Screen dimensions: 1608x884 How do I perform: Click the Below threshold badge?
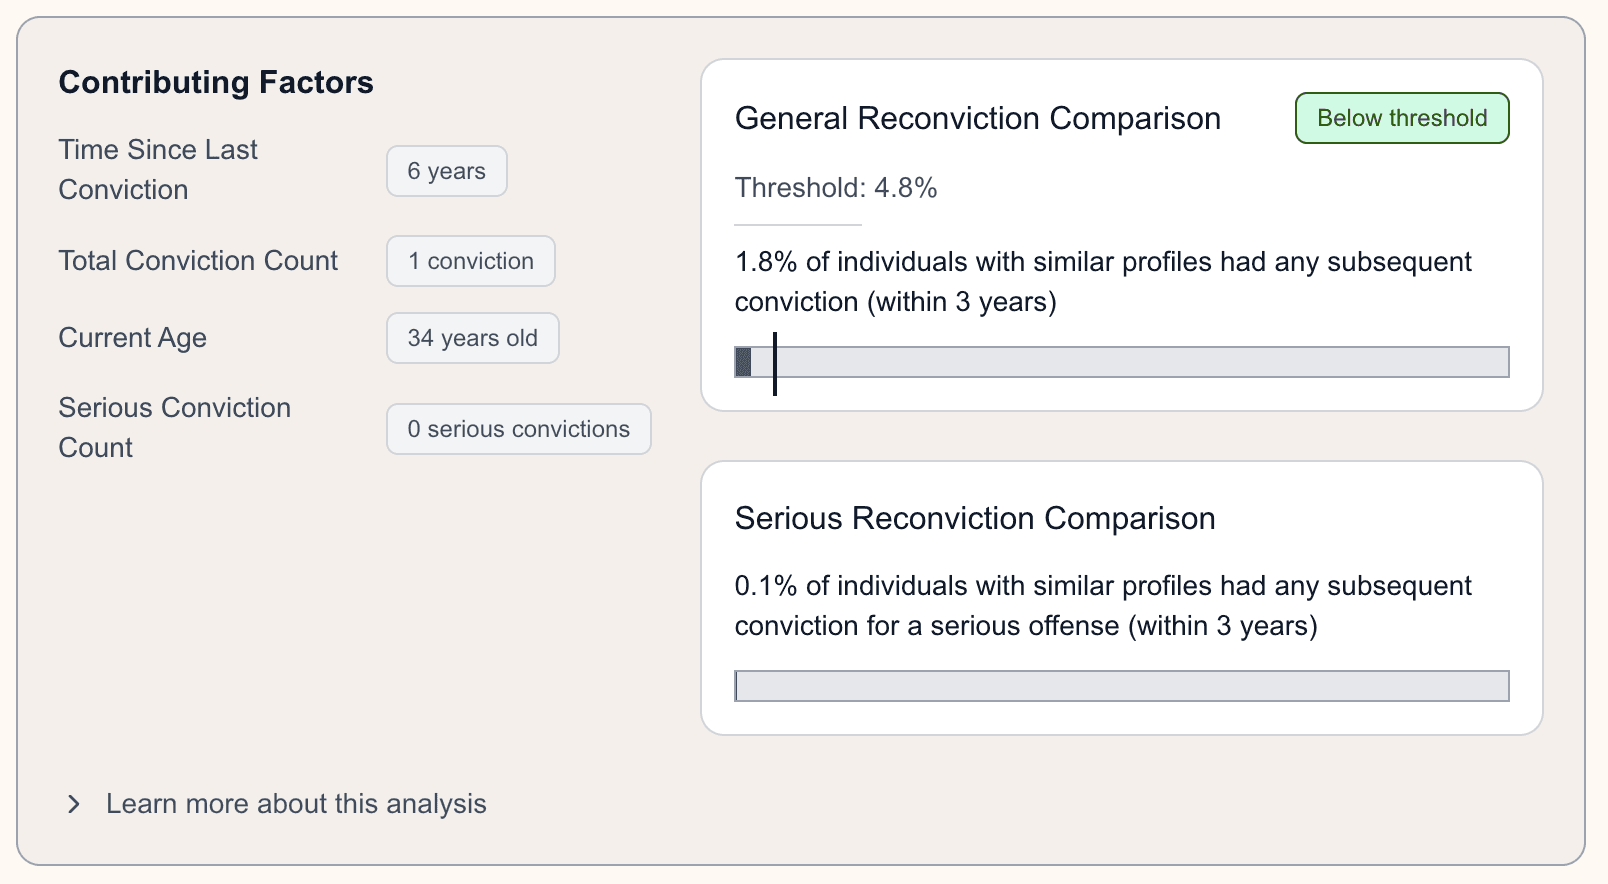point(1401,118)
